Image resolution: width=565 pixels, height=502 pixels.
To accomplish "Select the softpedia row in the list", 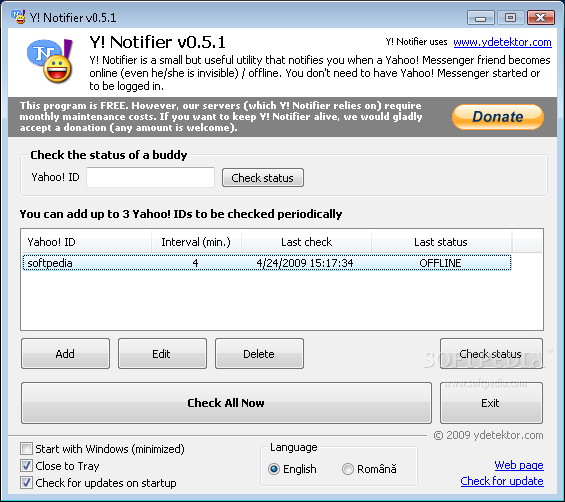I will 267,263.
